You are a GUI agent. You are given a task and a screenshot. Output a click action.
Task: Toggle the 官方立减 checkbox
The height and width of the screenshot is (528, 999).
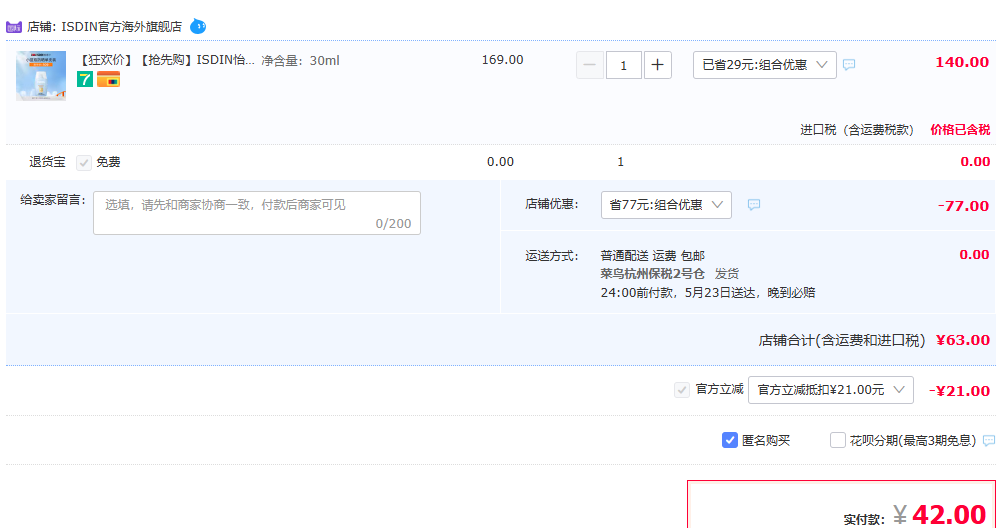pyautogui.click(x=682, y=390)
